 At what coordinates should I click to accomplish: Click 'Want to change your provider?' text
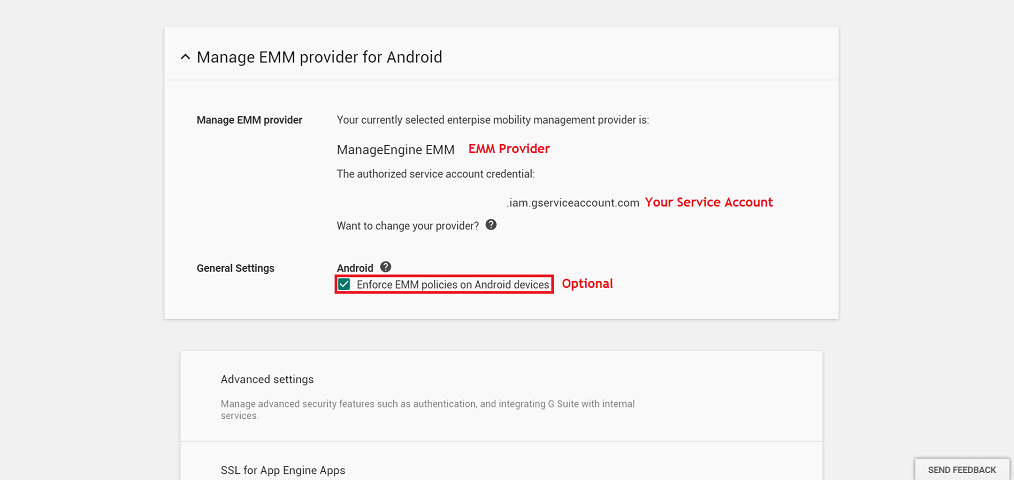point(408,226)
